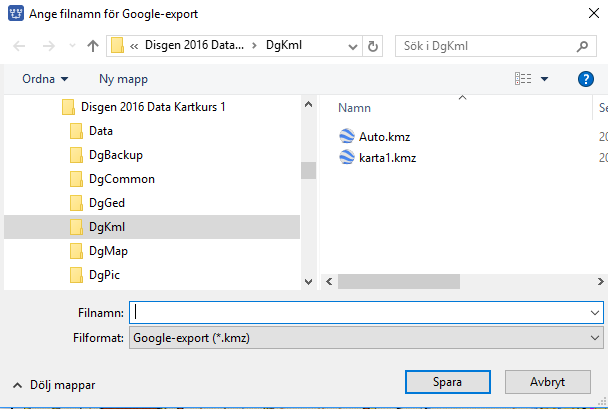Open the Ordna menu
Viewport: 608px width, 409px height.
[45, 79]
